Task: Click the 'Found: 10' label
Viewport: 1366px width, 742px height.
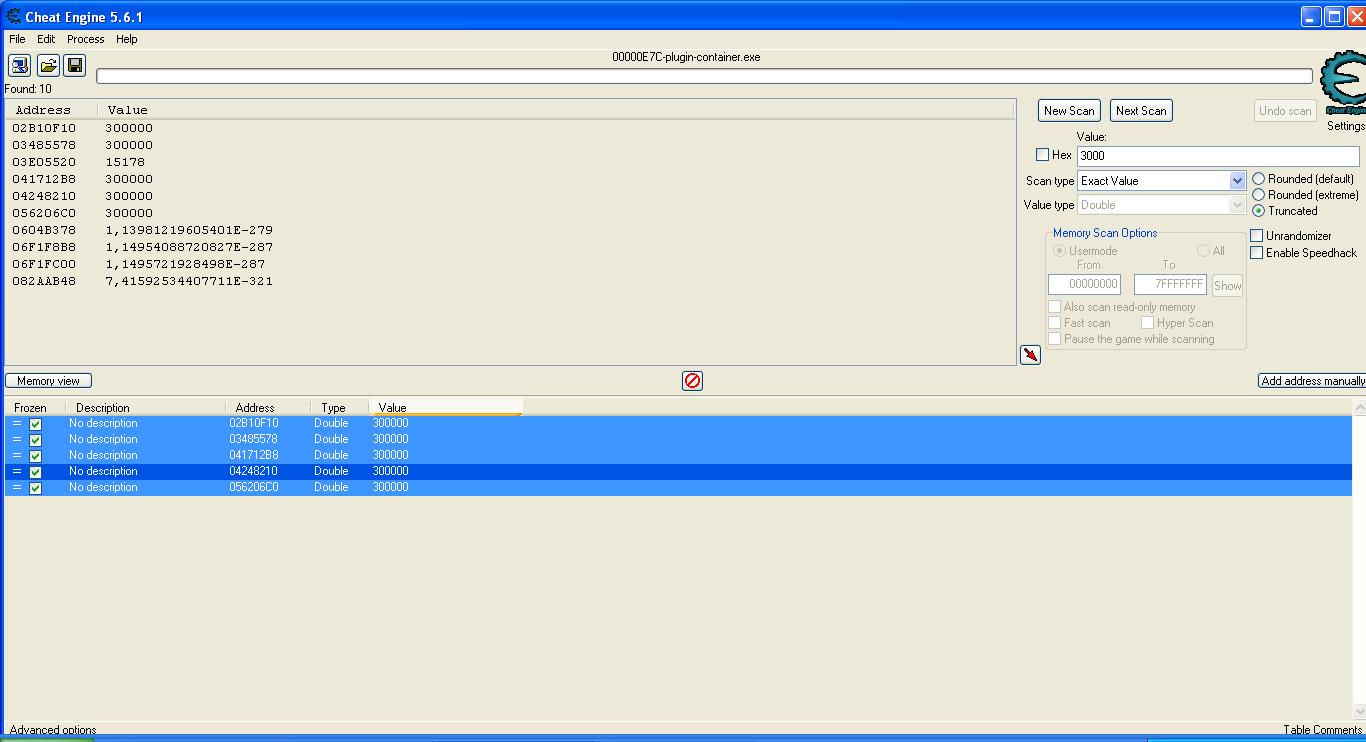Action: (28, 89)
